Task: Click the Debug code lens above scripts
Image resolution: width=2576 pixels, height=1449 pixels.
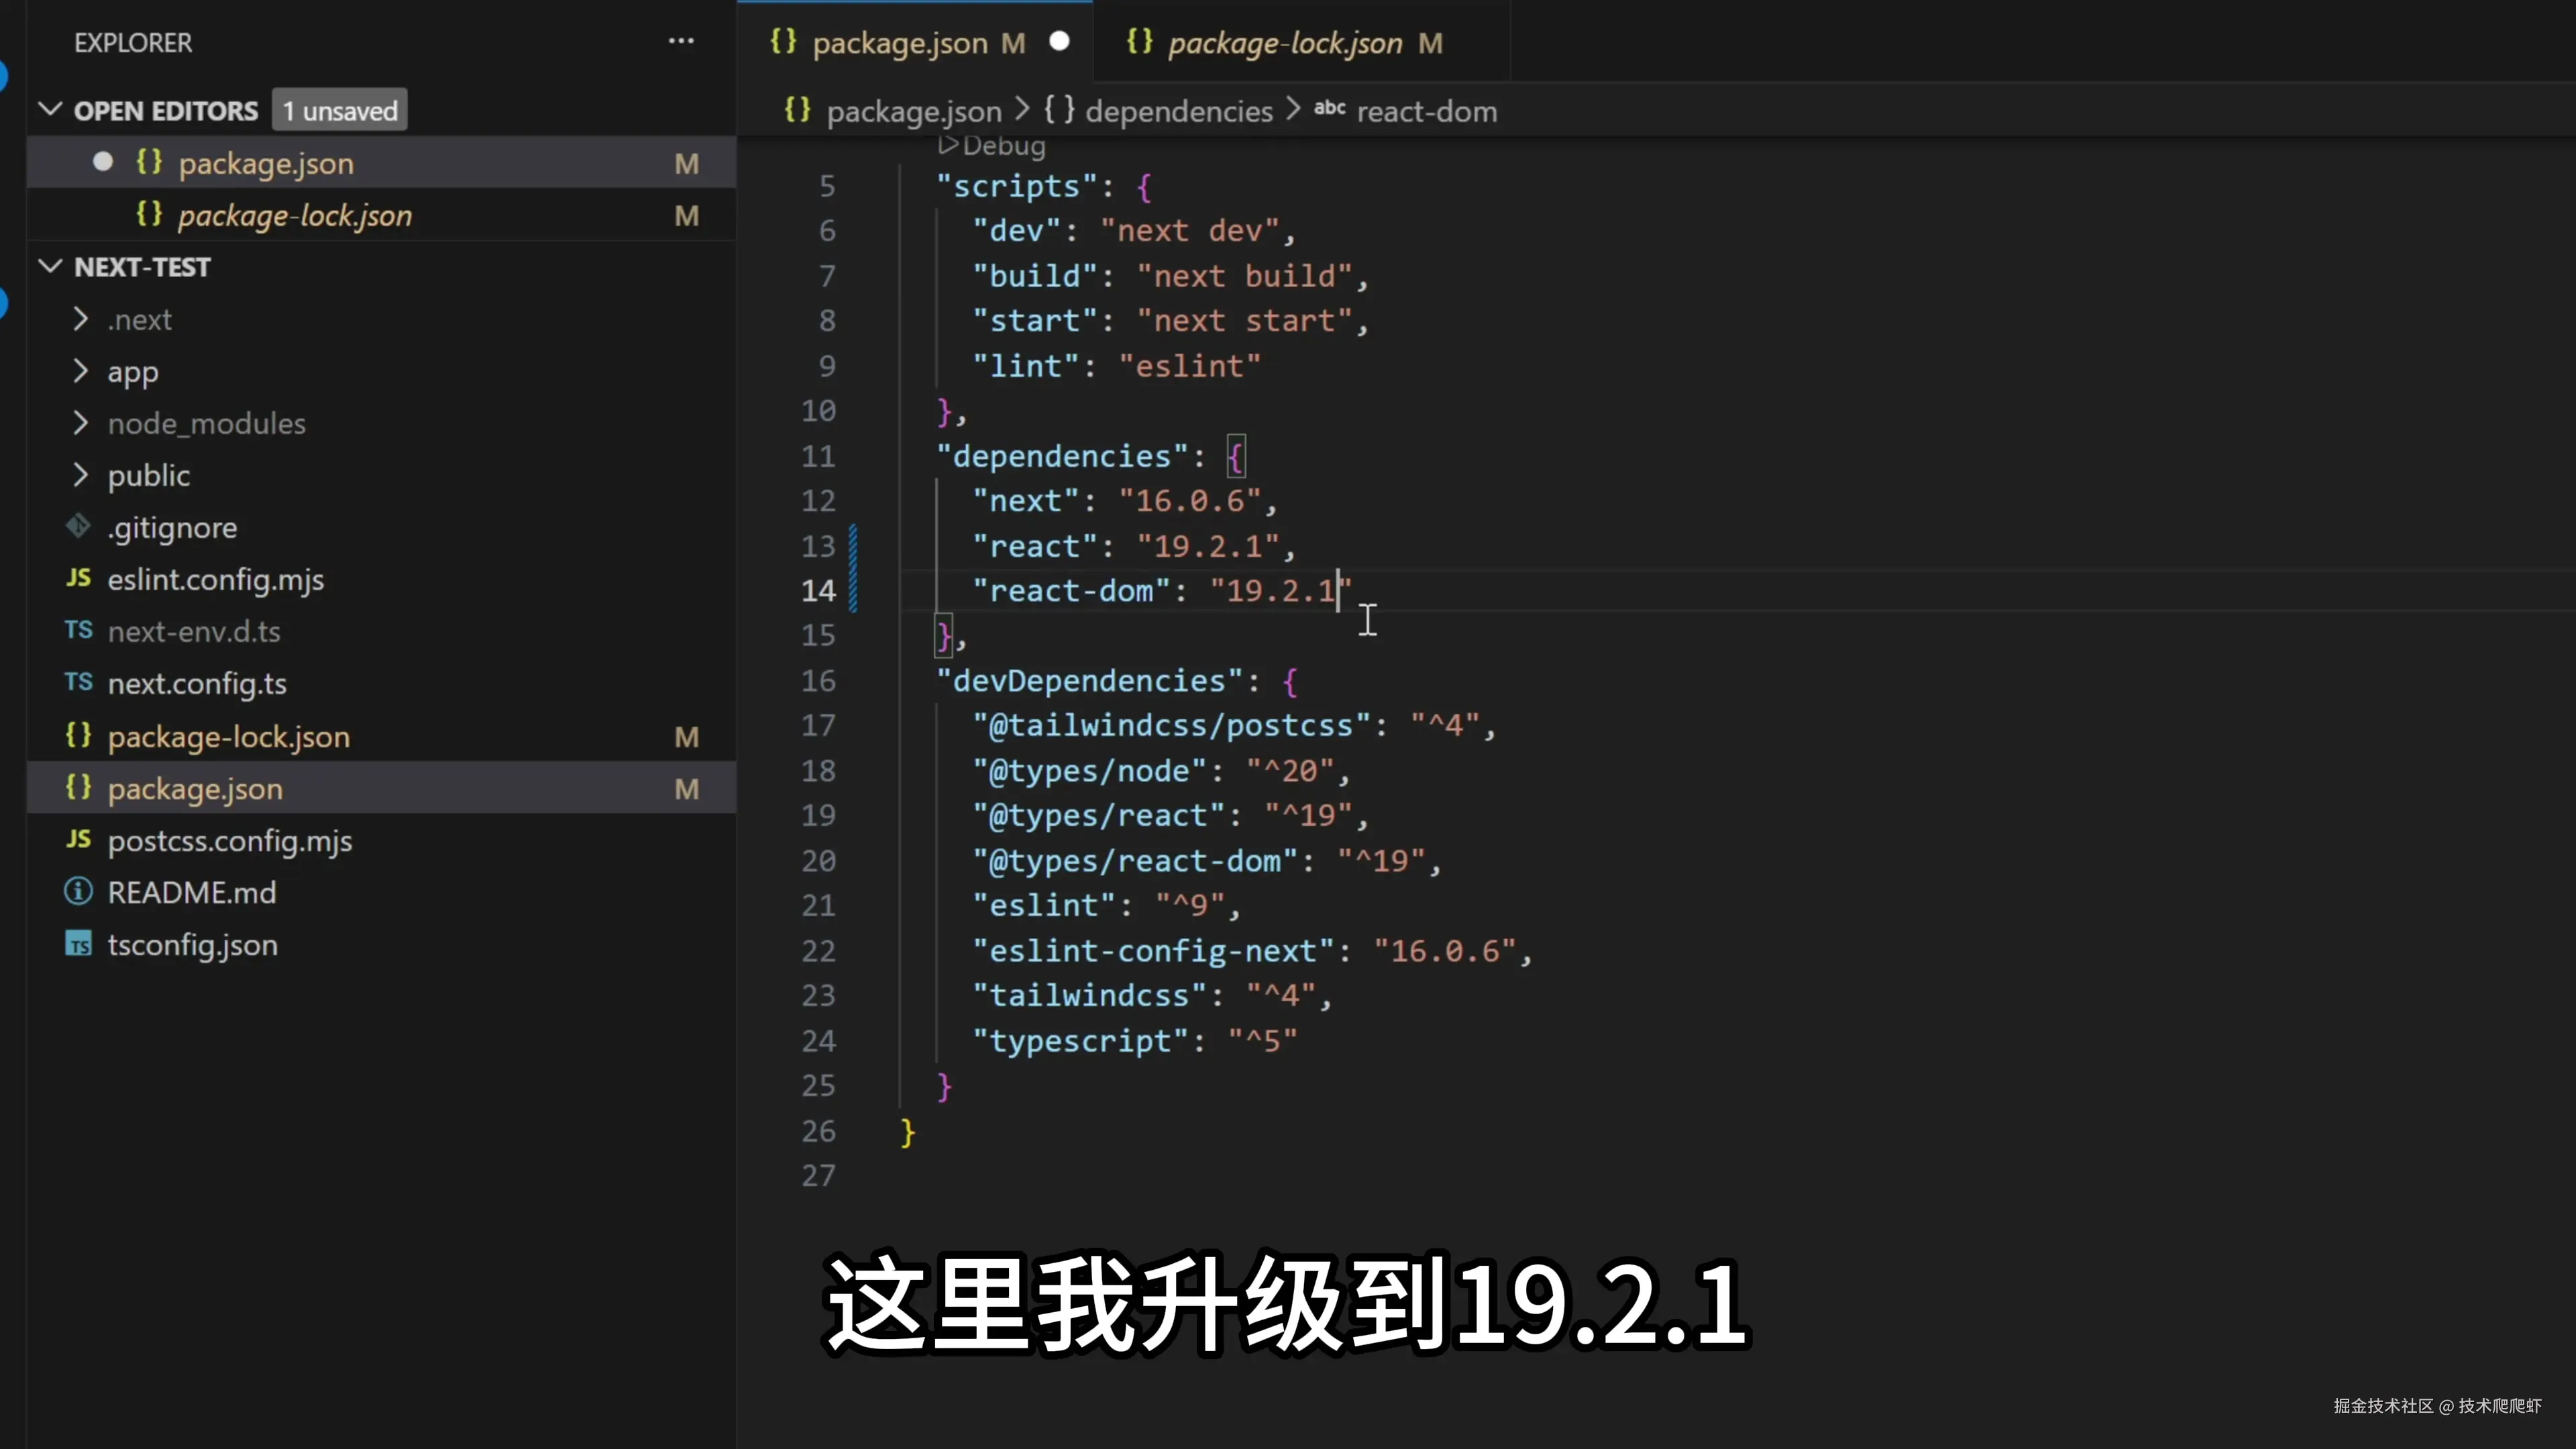Action: (992, 146)
